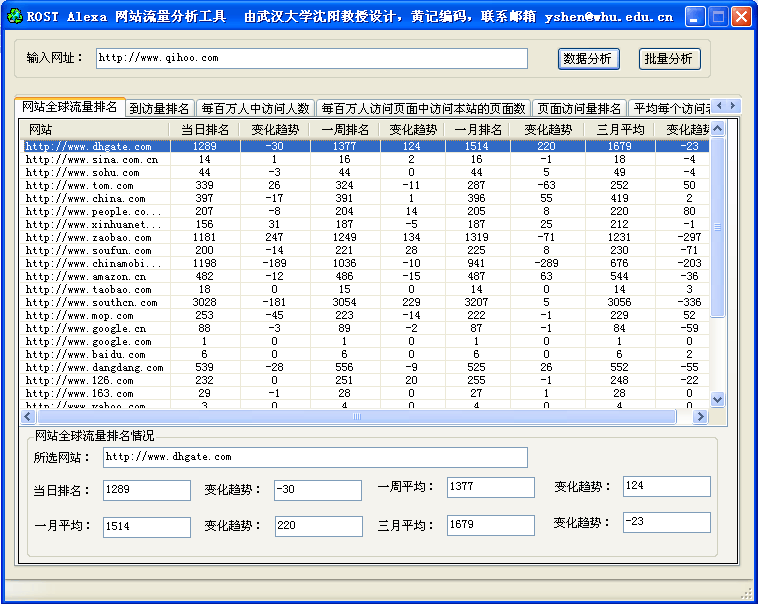Click the 一周排名 column header
The height and width of the screenshot is (604, 758).
[x=343, y=130]
